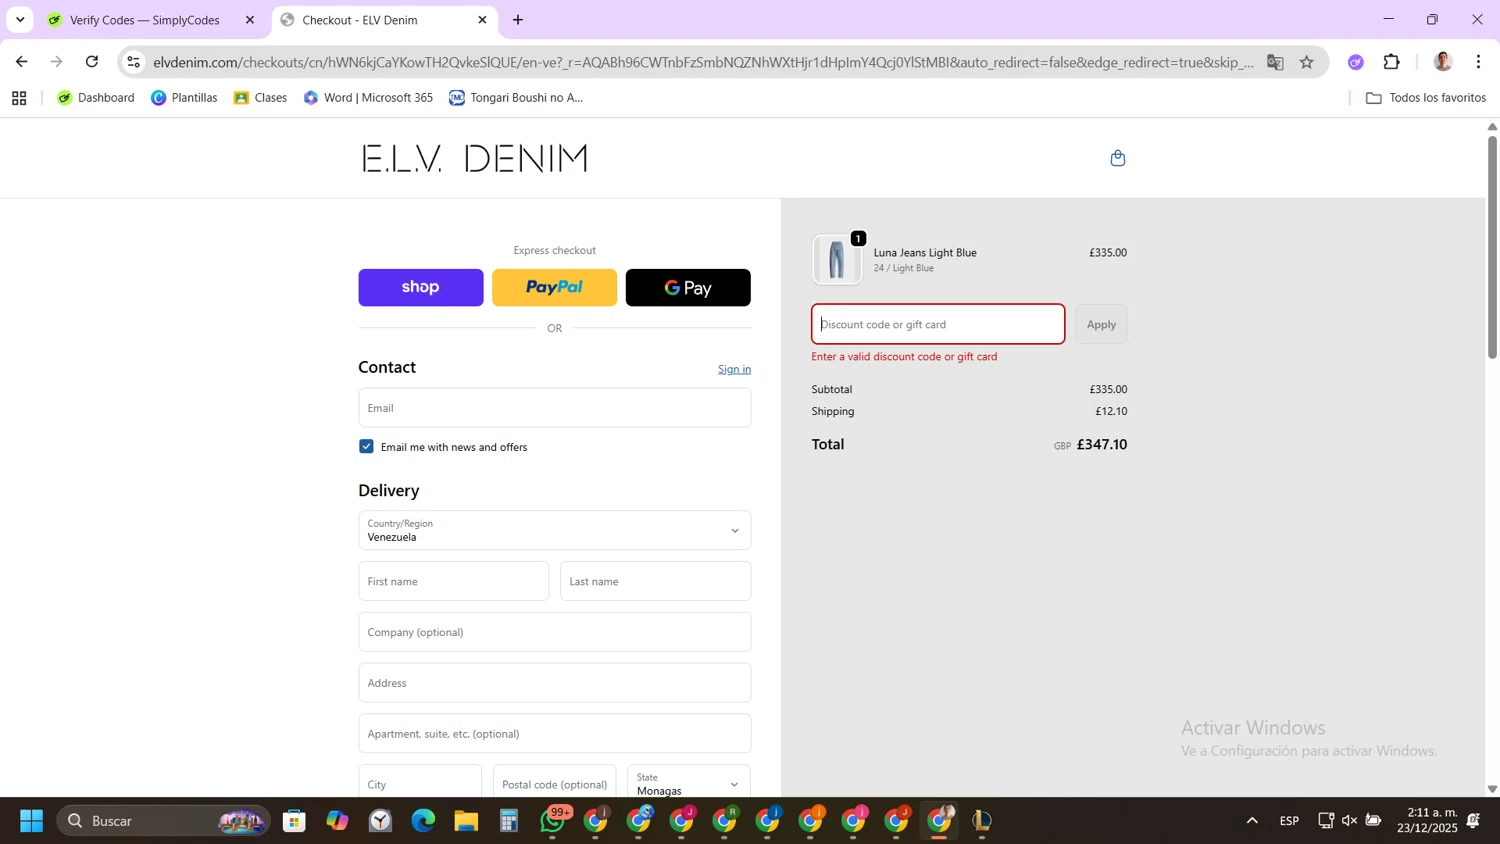Open WhatsApp from taskbar
1500x844 pixels.
(553, 821)
